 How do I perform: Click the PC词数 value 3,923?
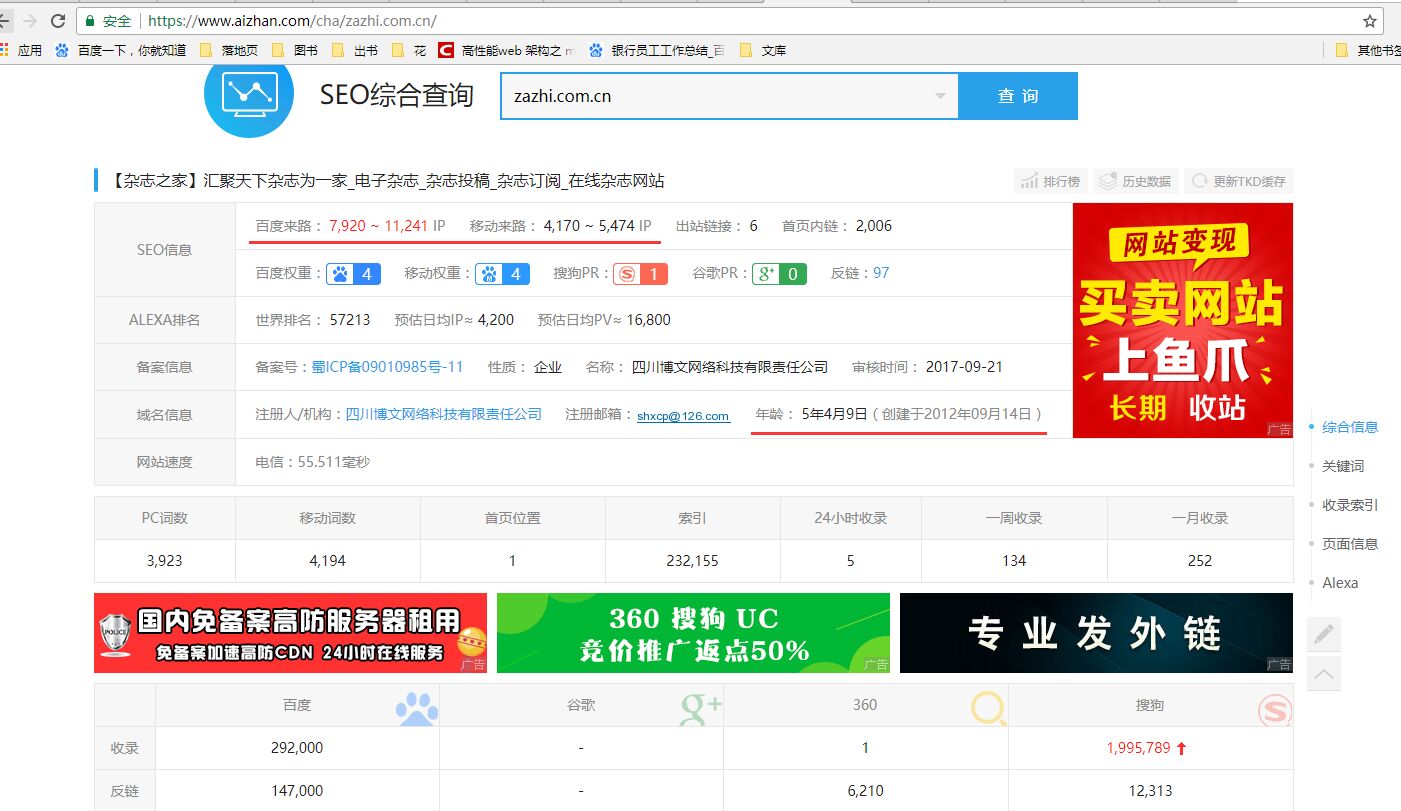164,561
